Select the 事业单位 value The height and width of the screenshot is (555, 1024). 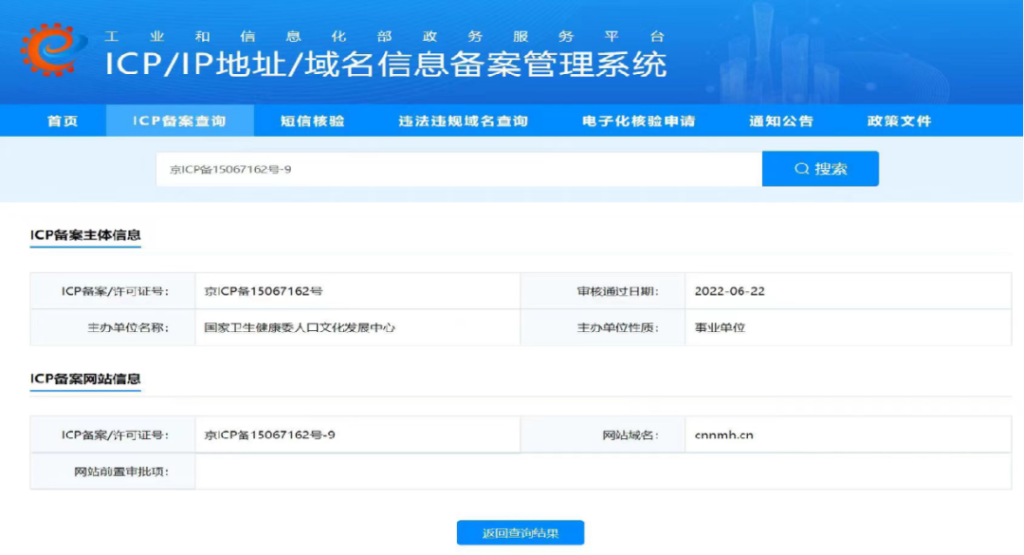(720, 327)
